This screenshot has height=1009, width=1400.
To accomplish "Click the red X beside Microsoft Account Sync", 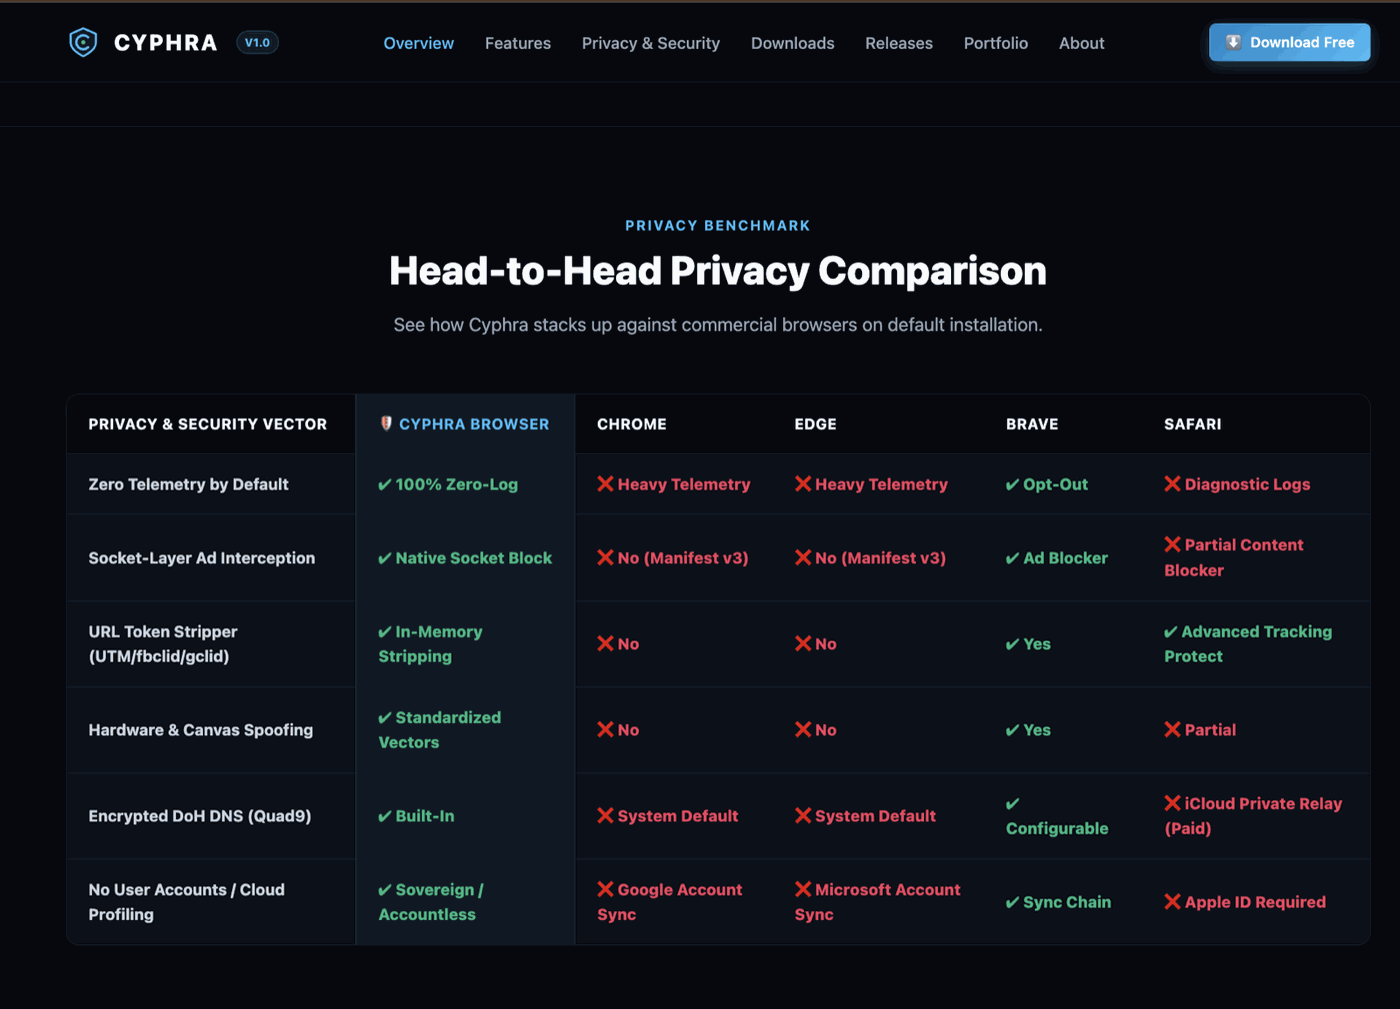I will tap(803, 889).
